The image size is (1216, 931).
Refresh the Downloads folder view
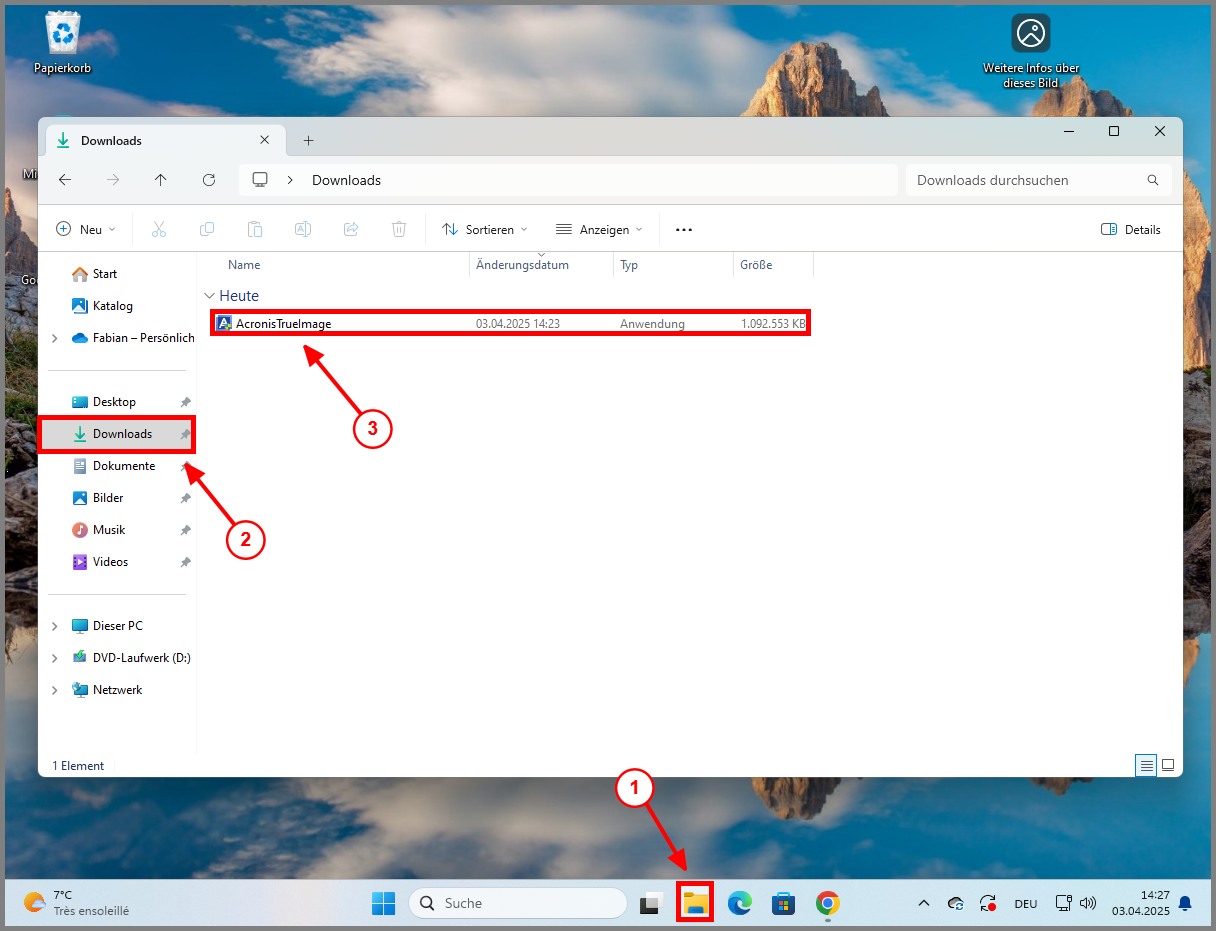pyautogui.click(x=209, y=180)
